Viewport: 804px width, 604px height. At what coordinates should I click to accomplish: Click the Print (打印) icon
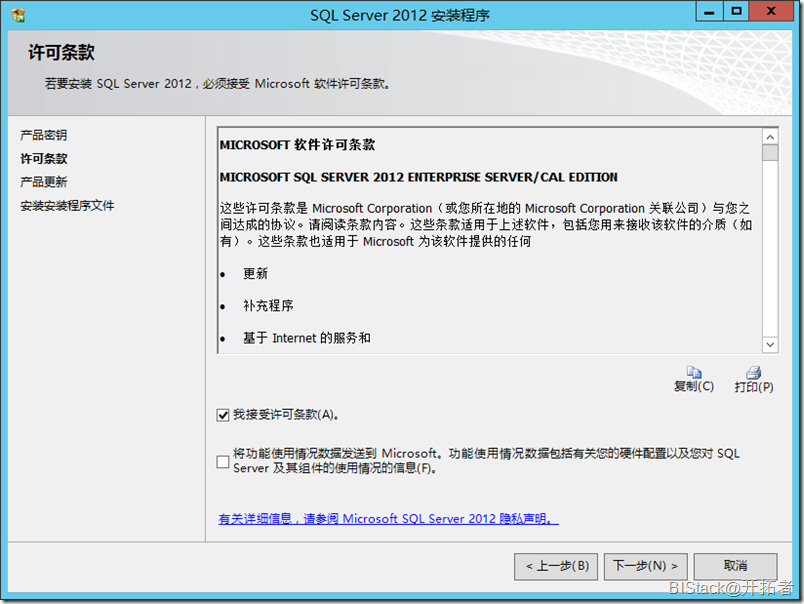tap(753, 372)
